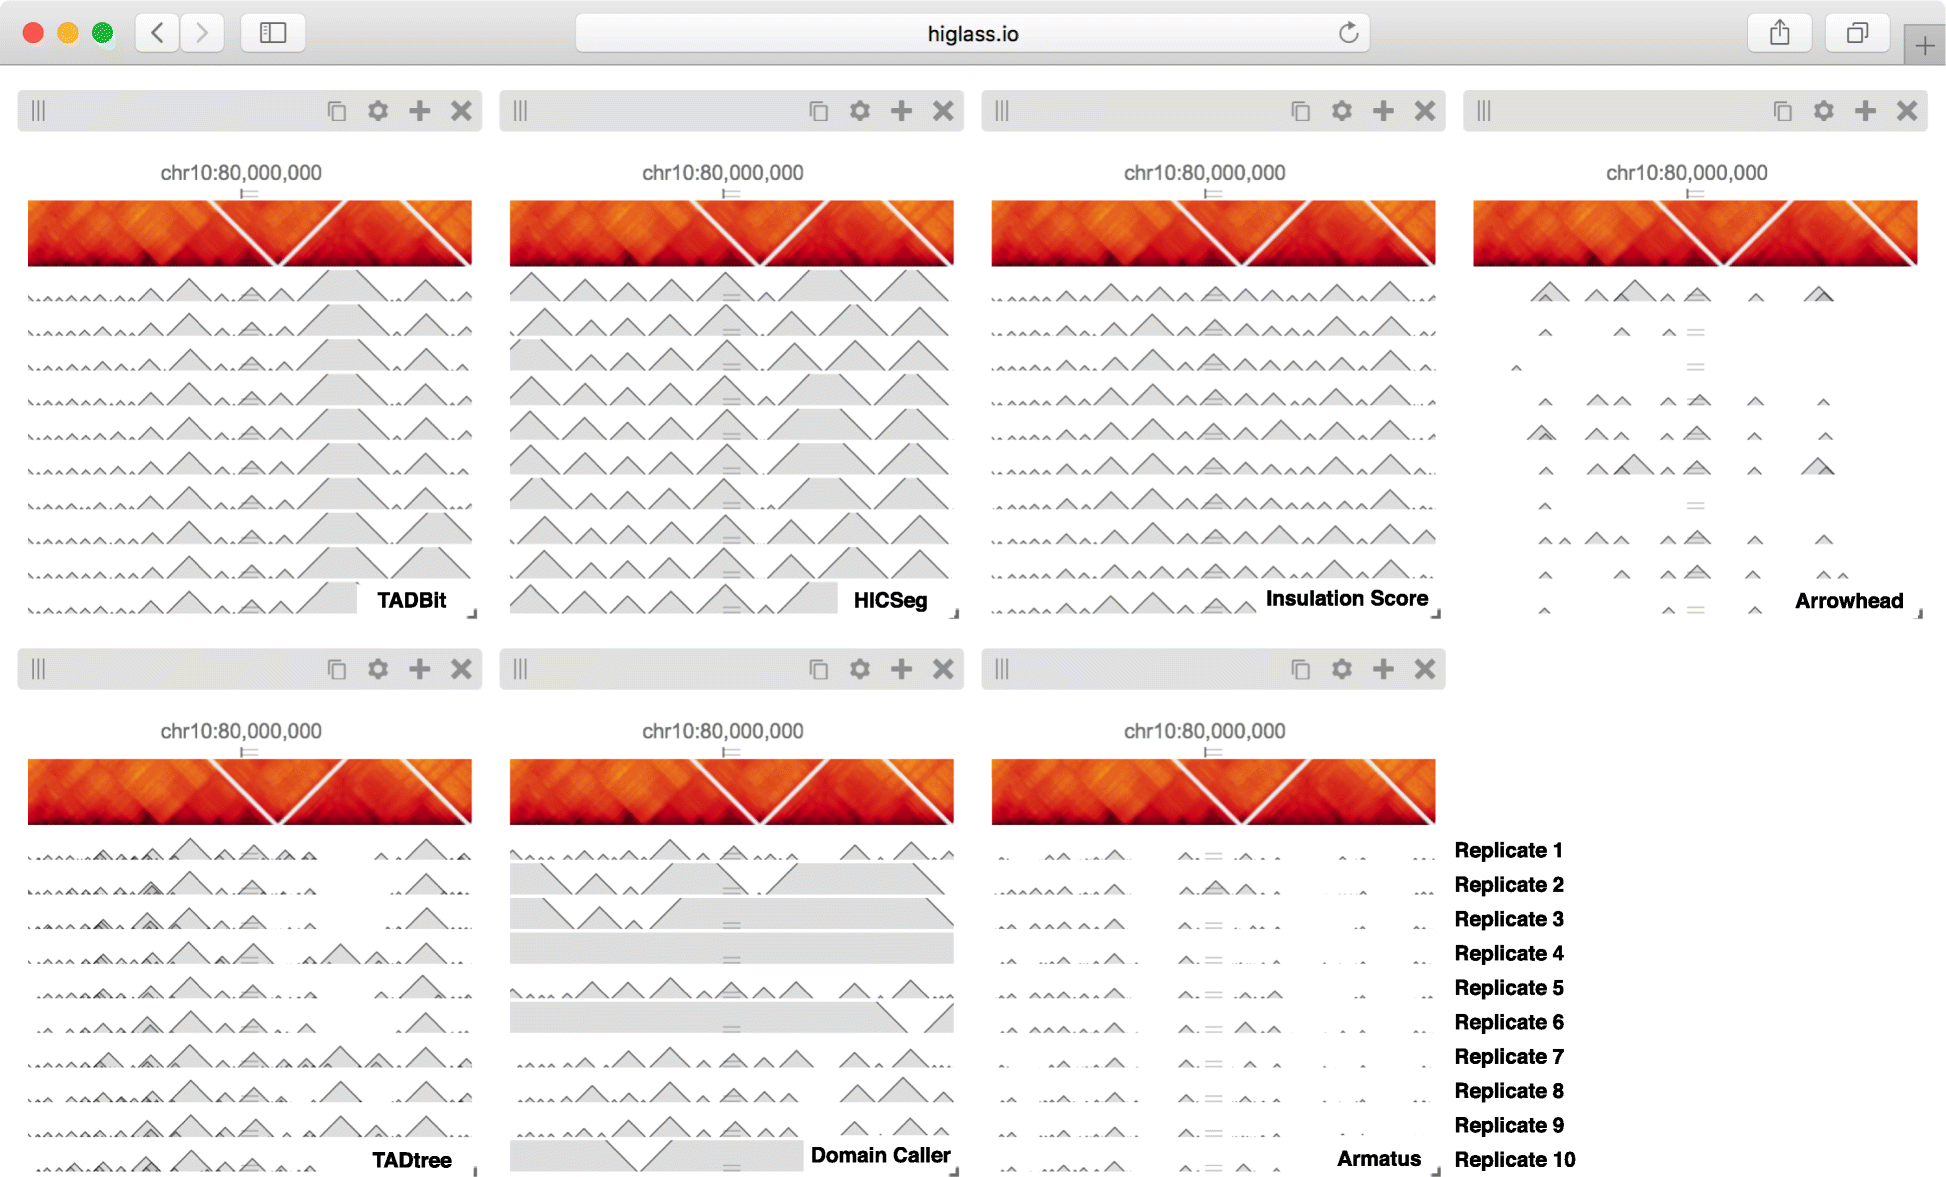This screenshot has width=1946, height=1177.
Task: Close the TADBit view
Action: pos(461,111)
